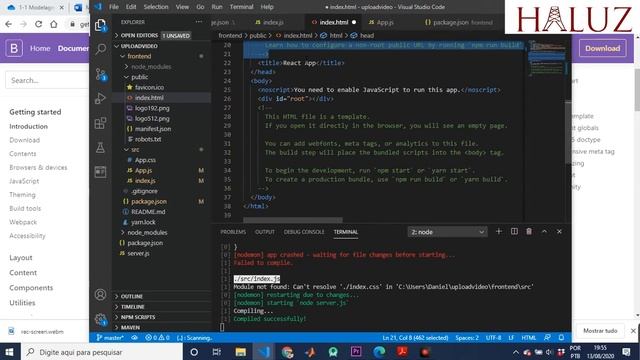
Task: Open Source Control view in activity bar
Action: click(100, 74)
